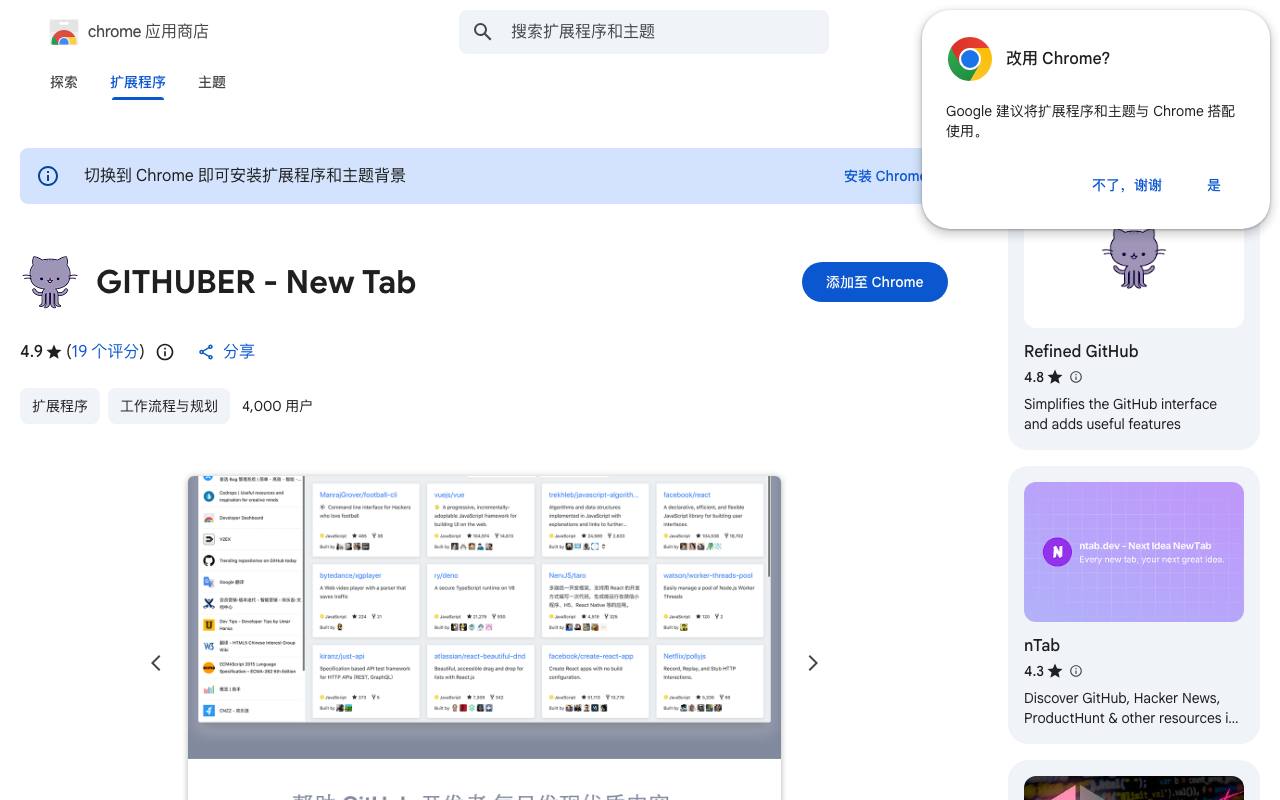Click the info icon beside Refined GitHub rating 4.8
Image resolution: width=1280 pixels, height=800 pixels.
(1076, 377)
